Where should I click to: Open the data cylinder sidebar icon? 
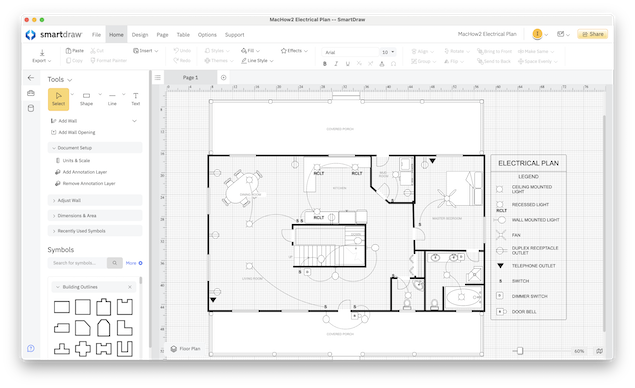(31, 108)
